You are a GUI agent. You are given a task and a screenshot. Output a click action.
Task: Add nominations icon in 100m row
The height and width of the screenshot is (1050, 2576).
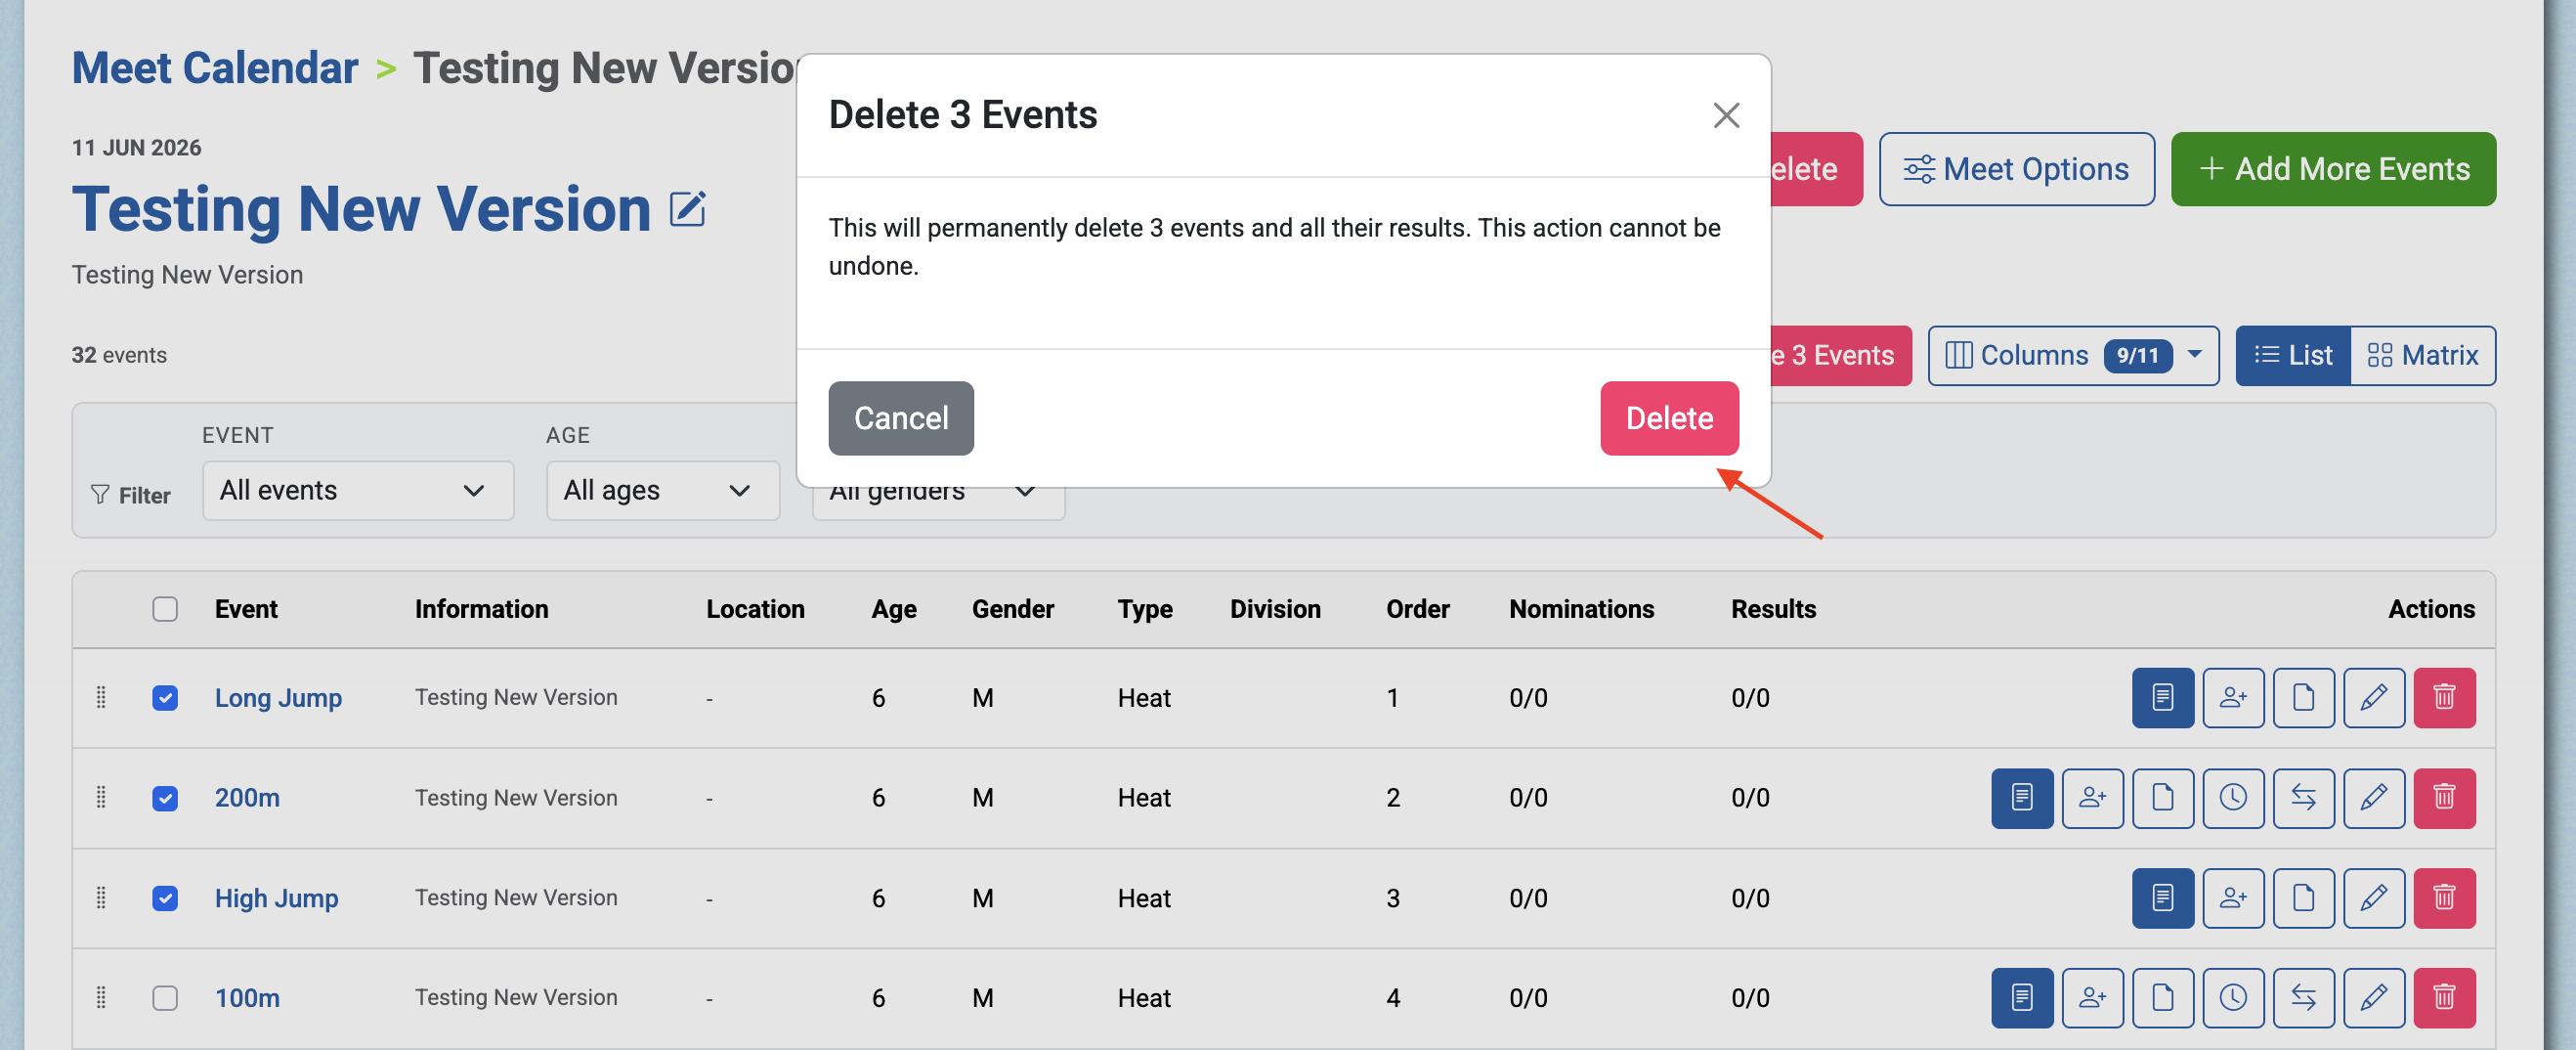pos(2092,997)
